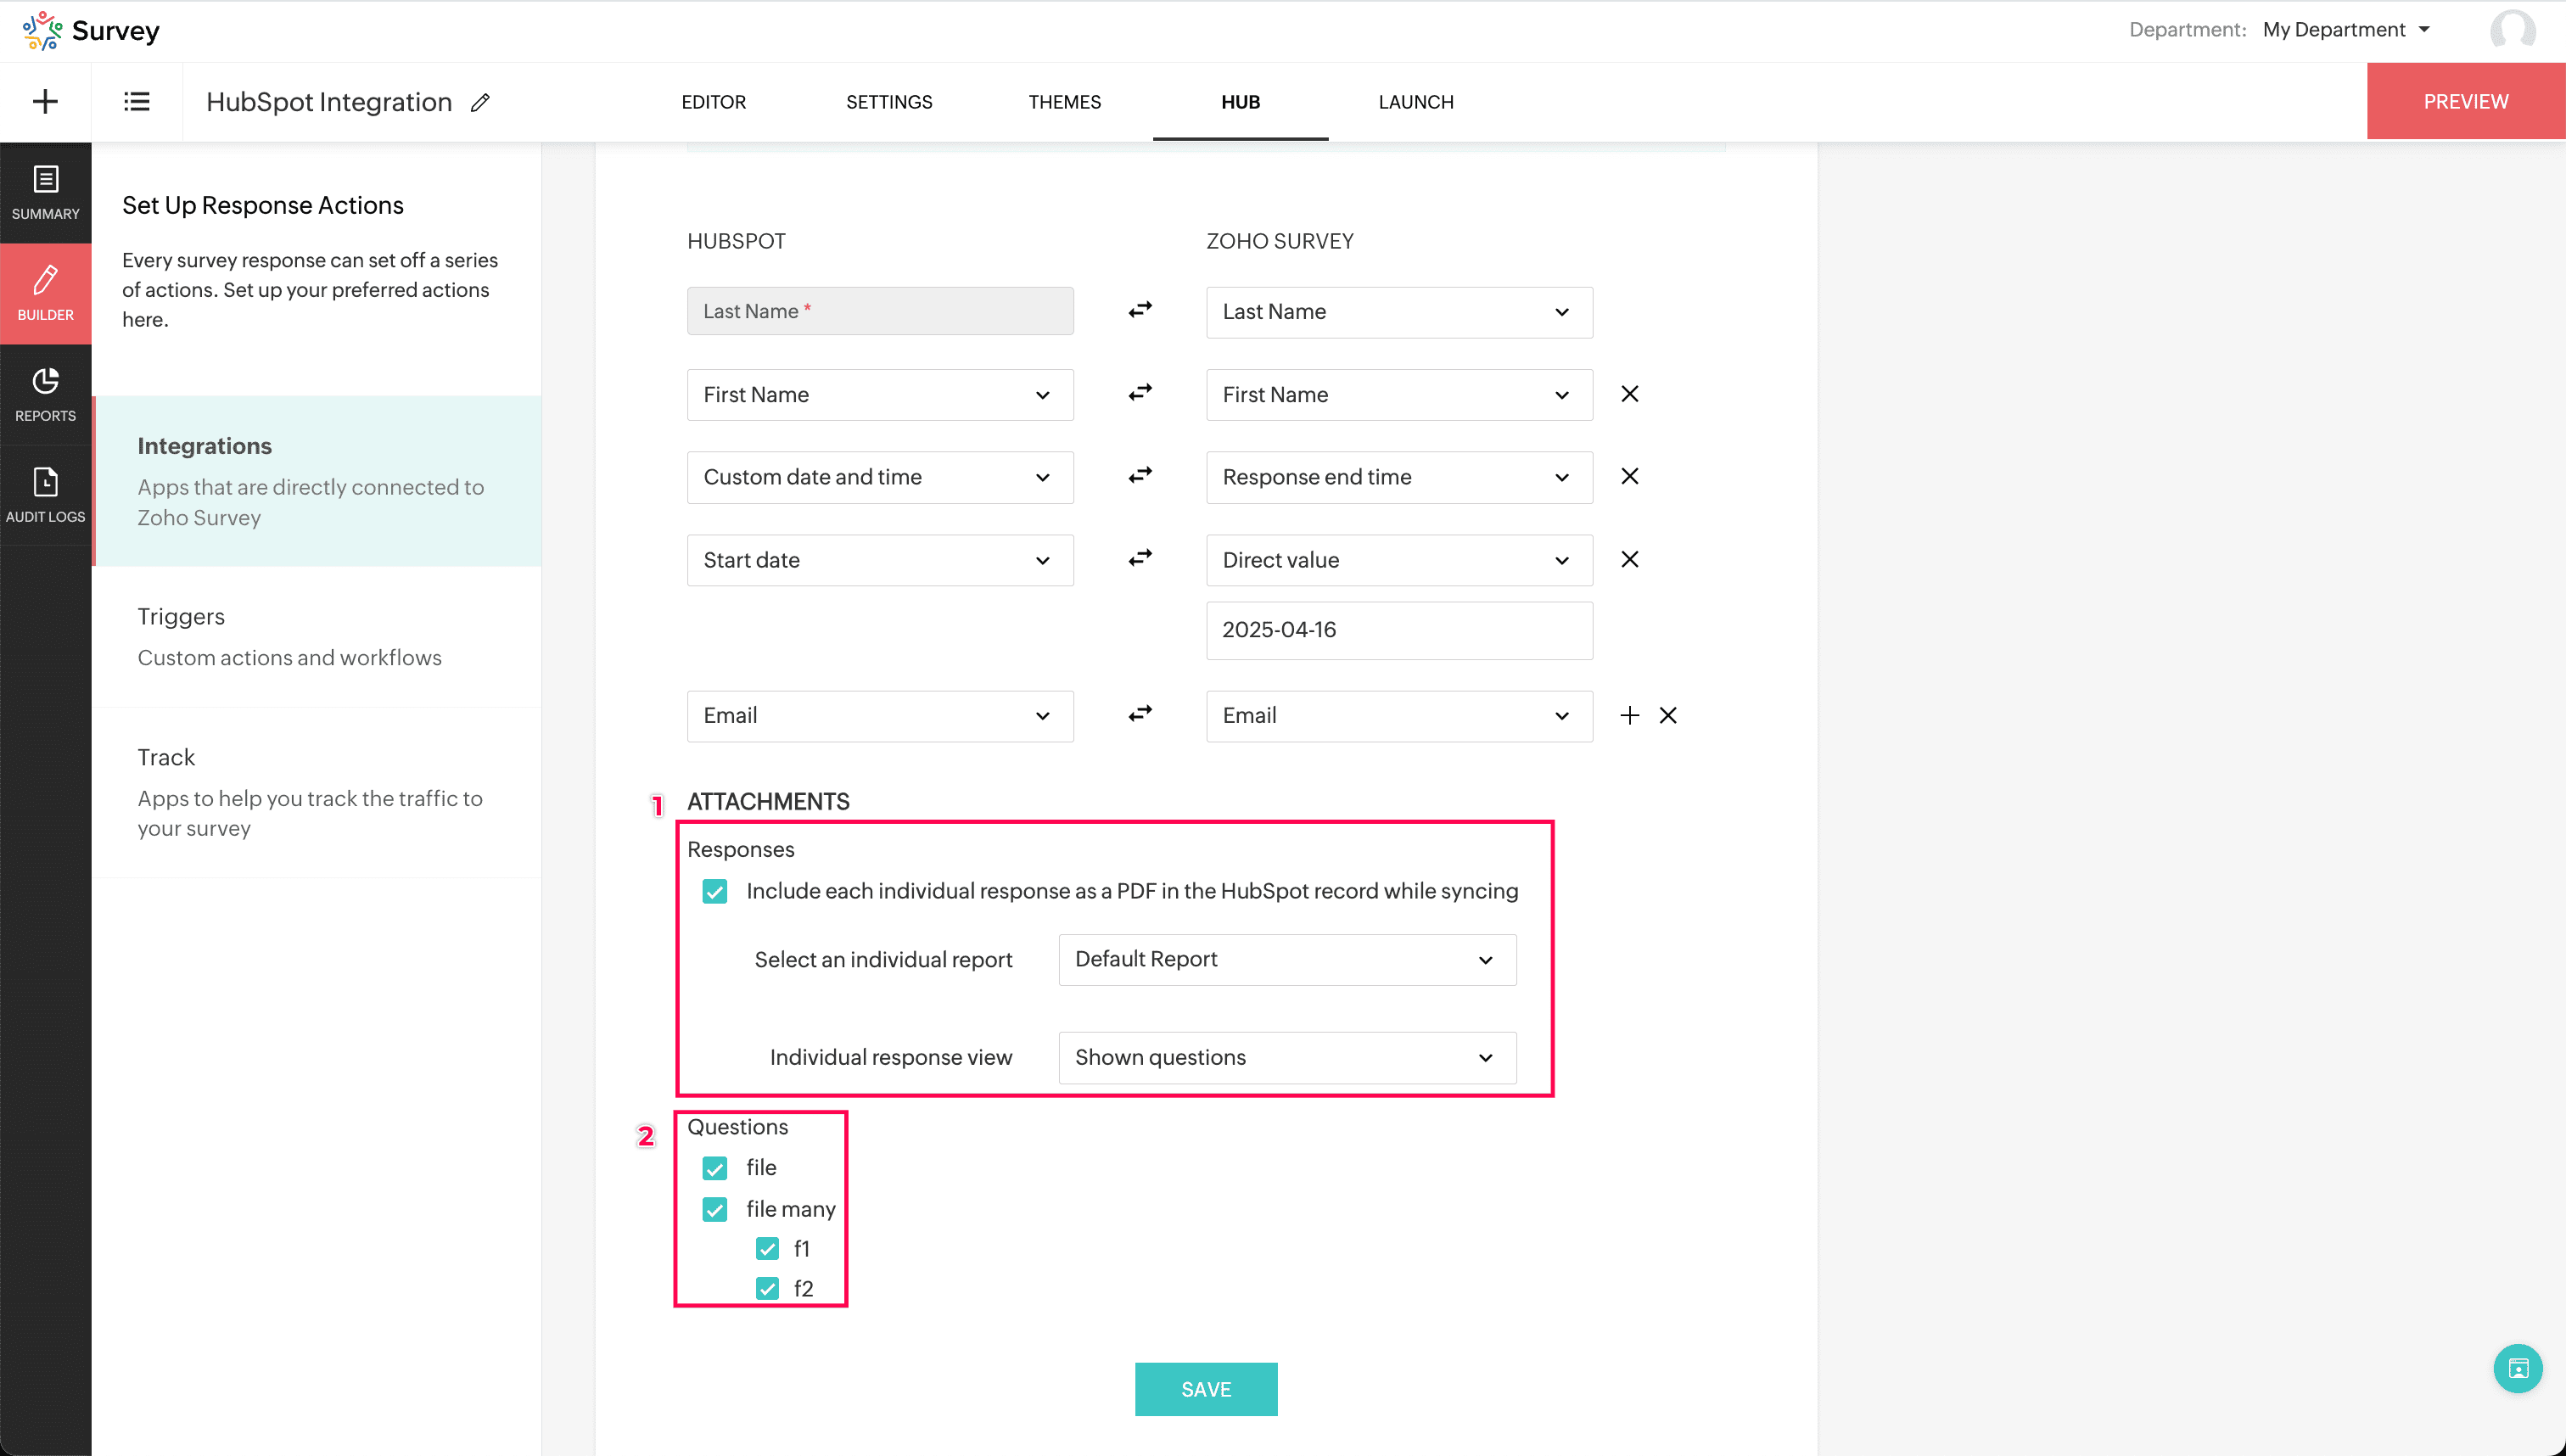Viewport: 2566px width, 1456px height.
Task: Click sync arrows icon for First Name row
Action: click(x=1140, y=393)
